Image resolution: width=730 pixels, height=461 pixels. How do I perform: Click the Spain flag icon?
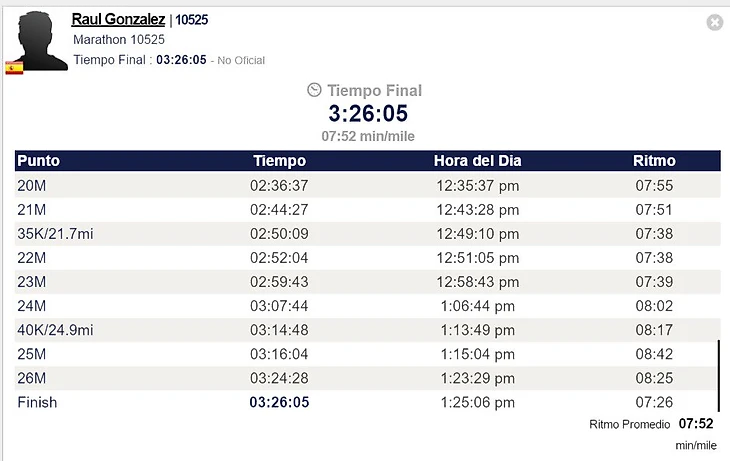point(14,68)
